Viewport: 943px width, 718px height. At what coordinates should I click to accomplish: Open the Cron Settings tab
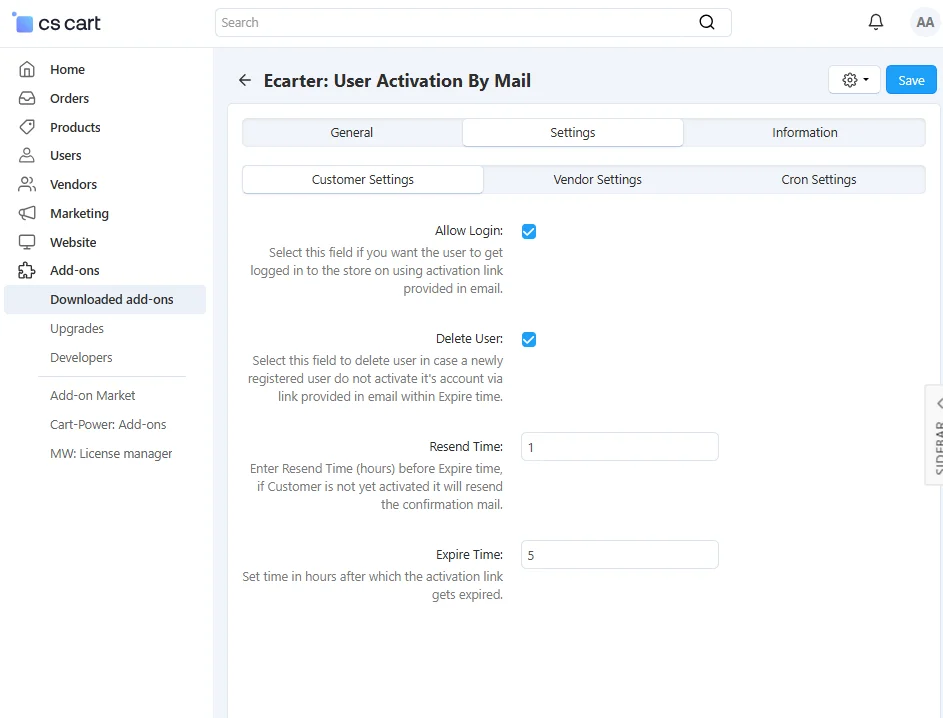818,179
